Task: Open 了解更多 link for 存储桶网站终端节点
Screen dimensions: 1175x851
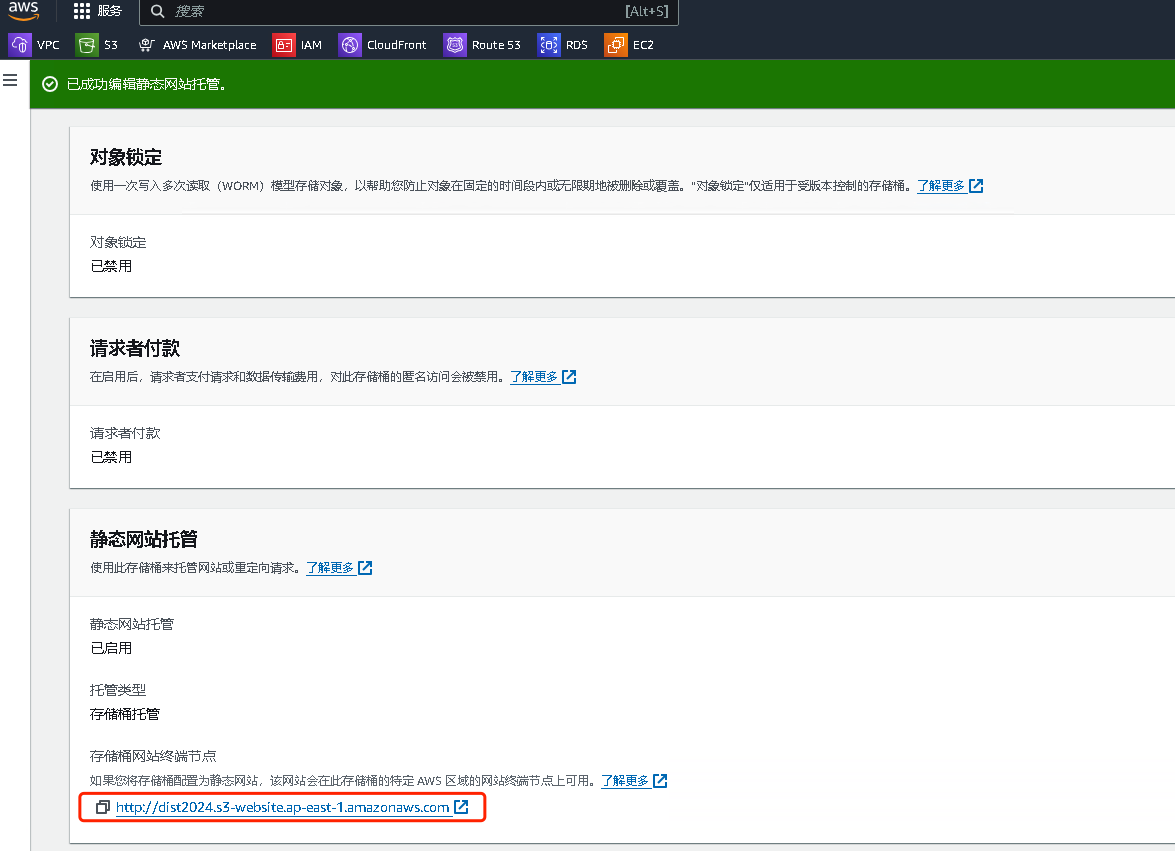Action: [x=625, y=781]
